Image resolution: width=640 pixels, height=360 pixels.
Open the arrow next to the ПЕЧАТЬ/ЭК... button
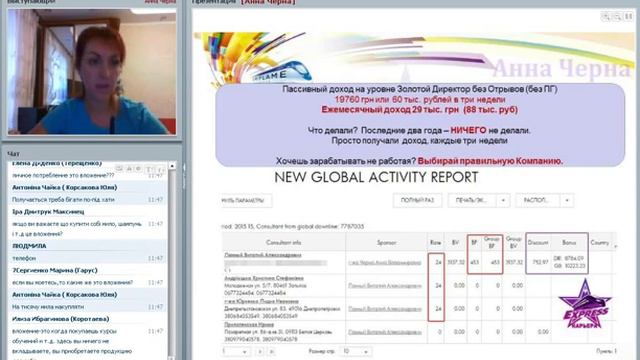(x=503, y=200)
